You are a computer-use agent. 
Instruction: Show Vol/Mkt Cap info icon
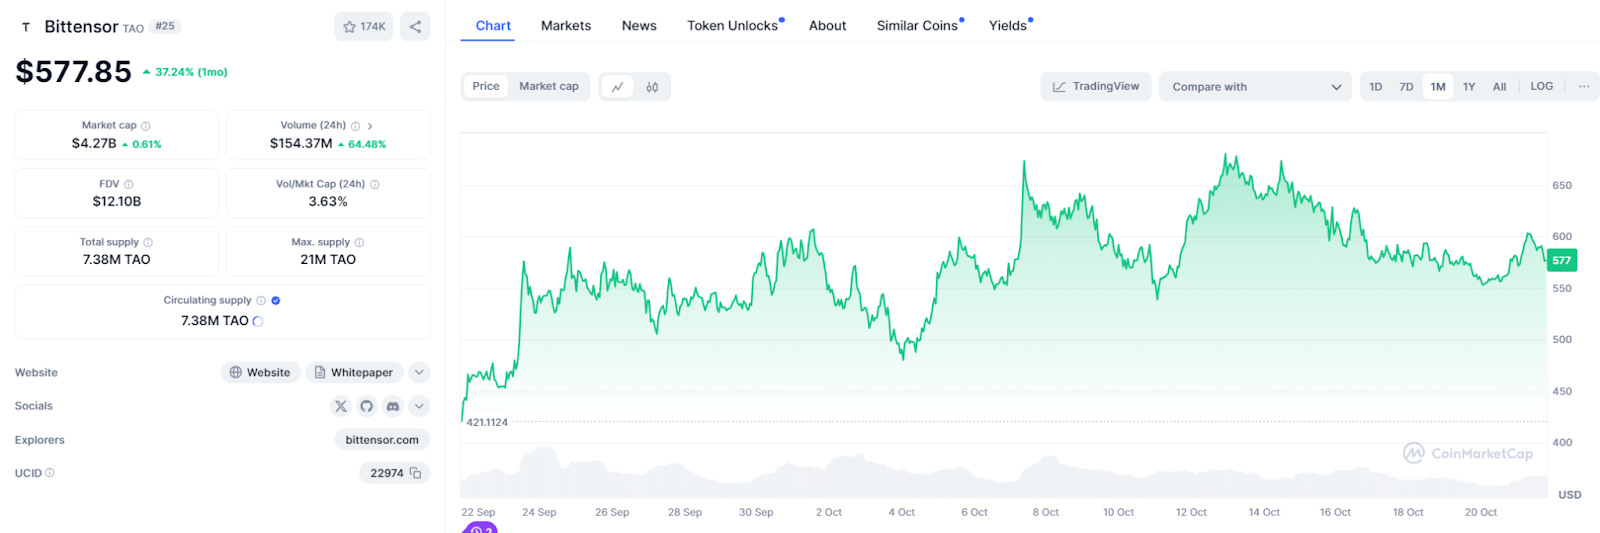coord(375,184)
